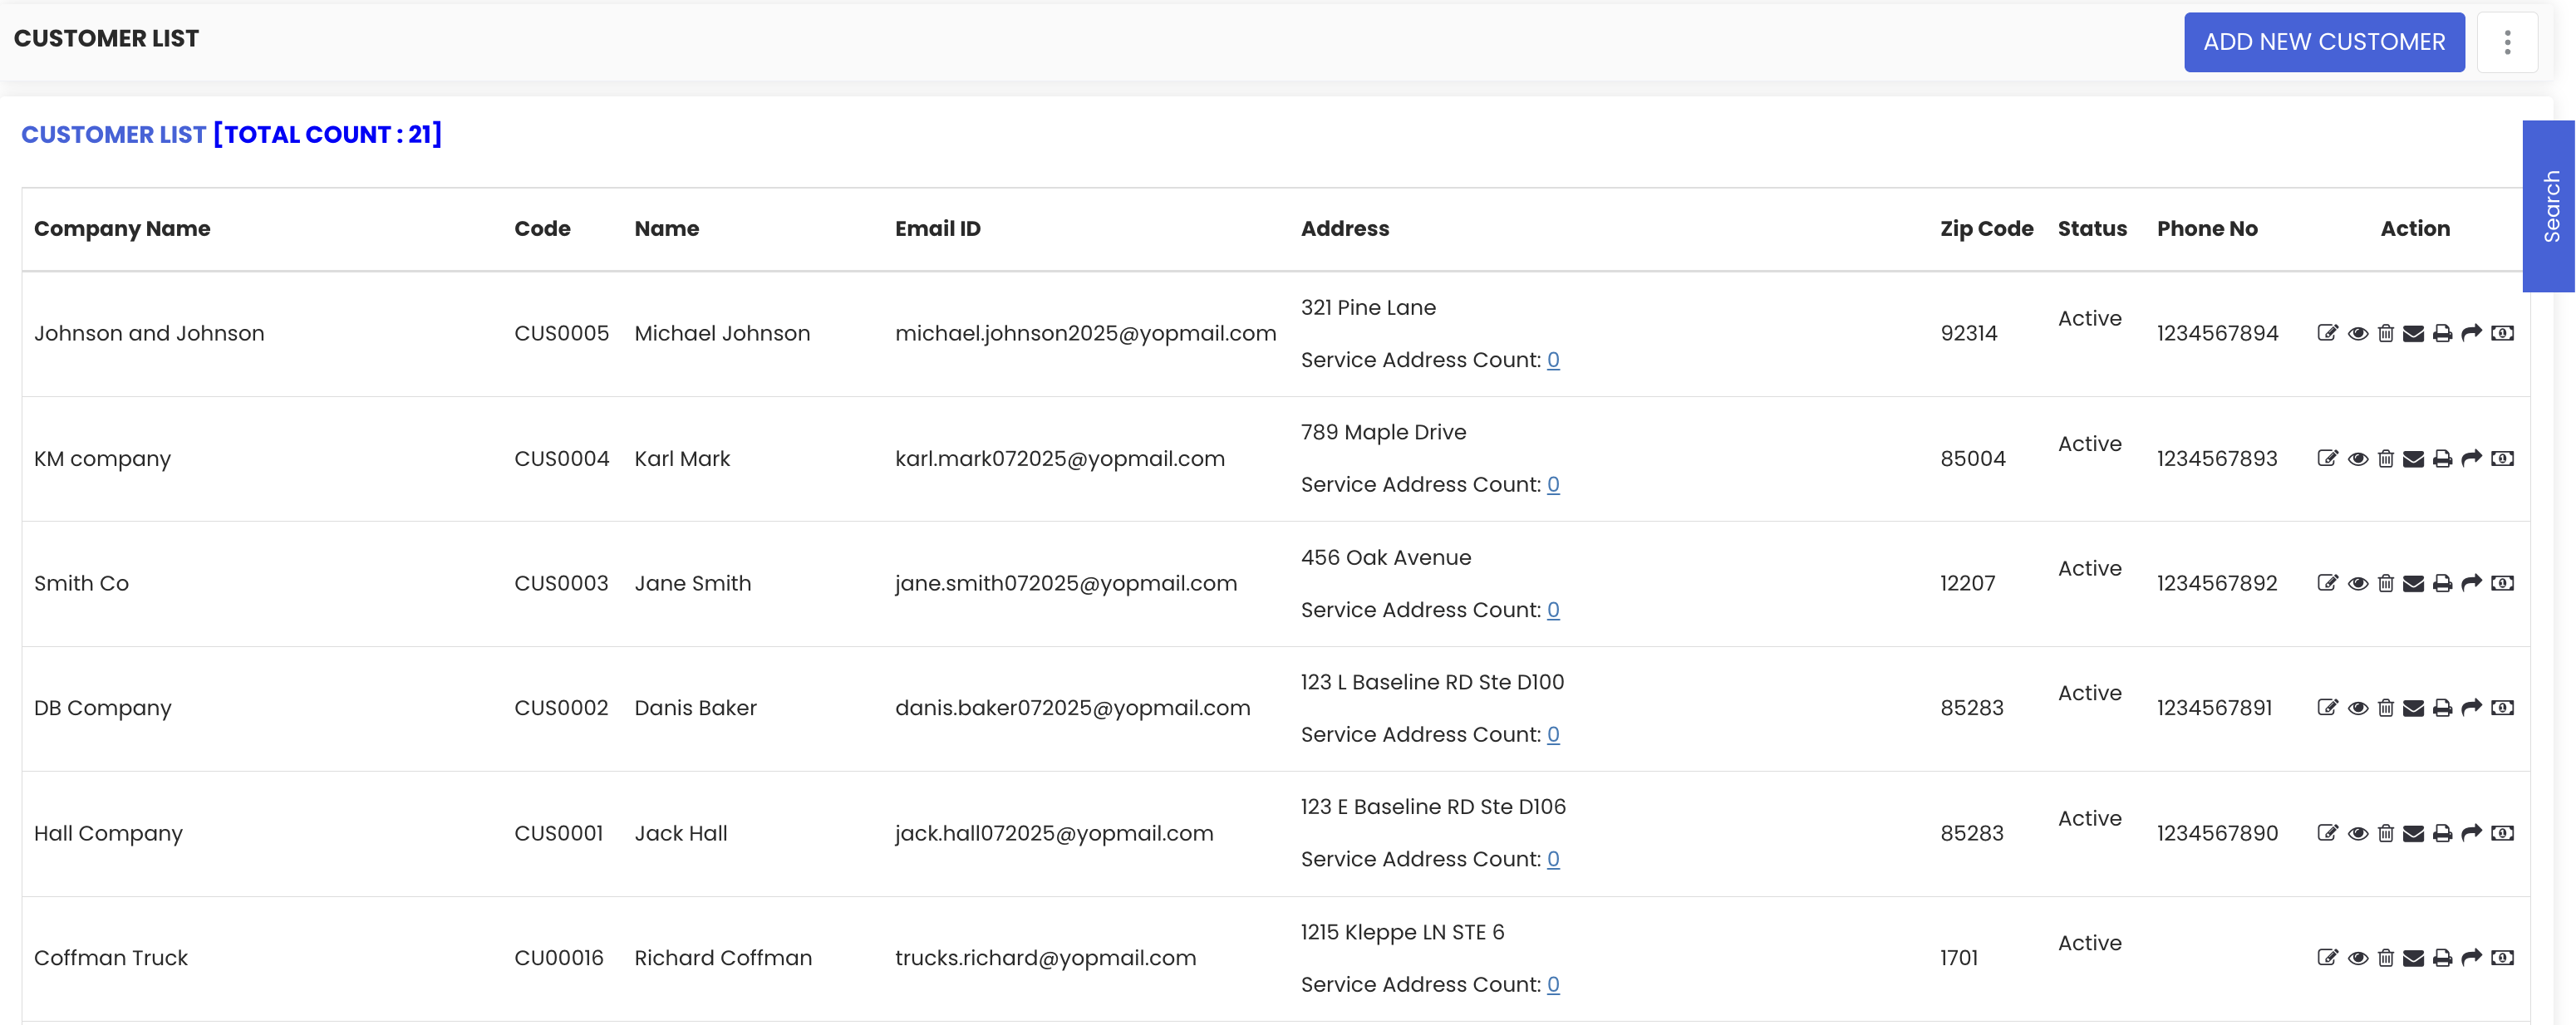The width and height of the screenshot is (2576, 1025).
Task: Edit the Hall Company customer
Action: tap(2327, 832)
